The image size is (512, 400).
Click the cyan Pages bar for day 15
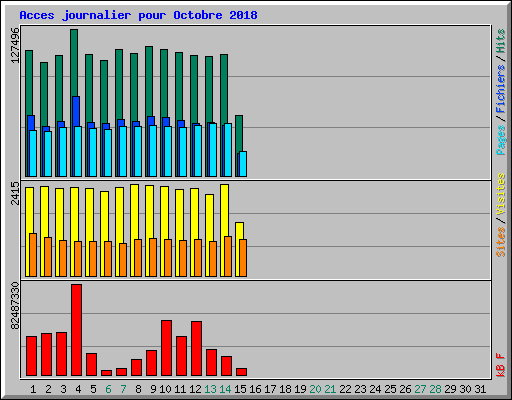(243, 164)
